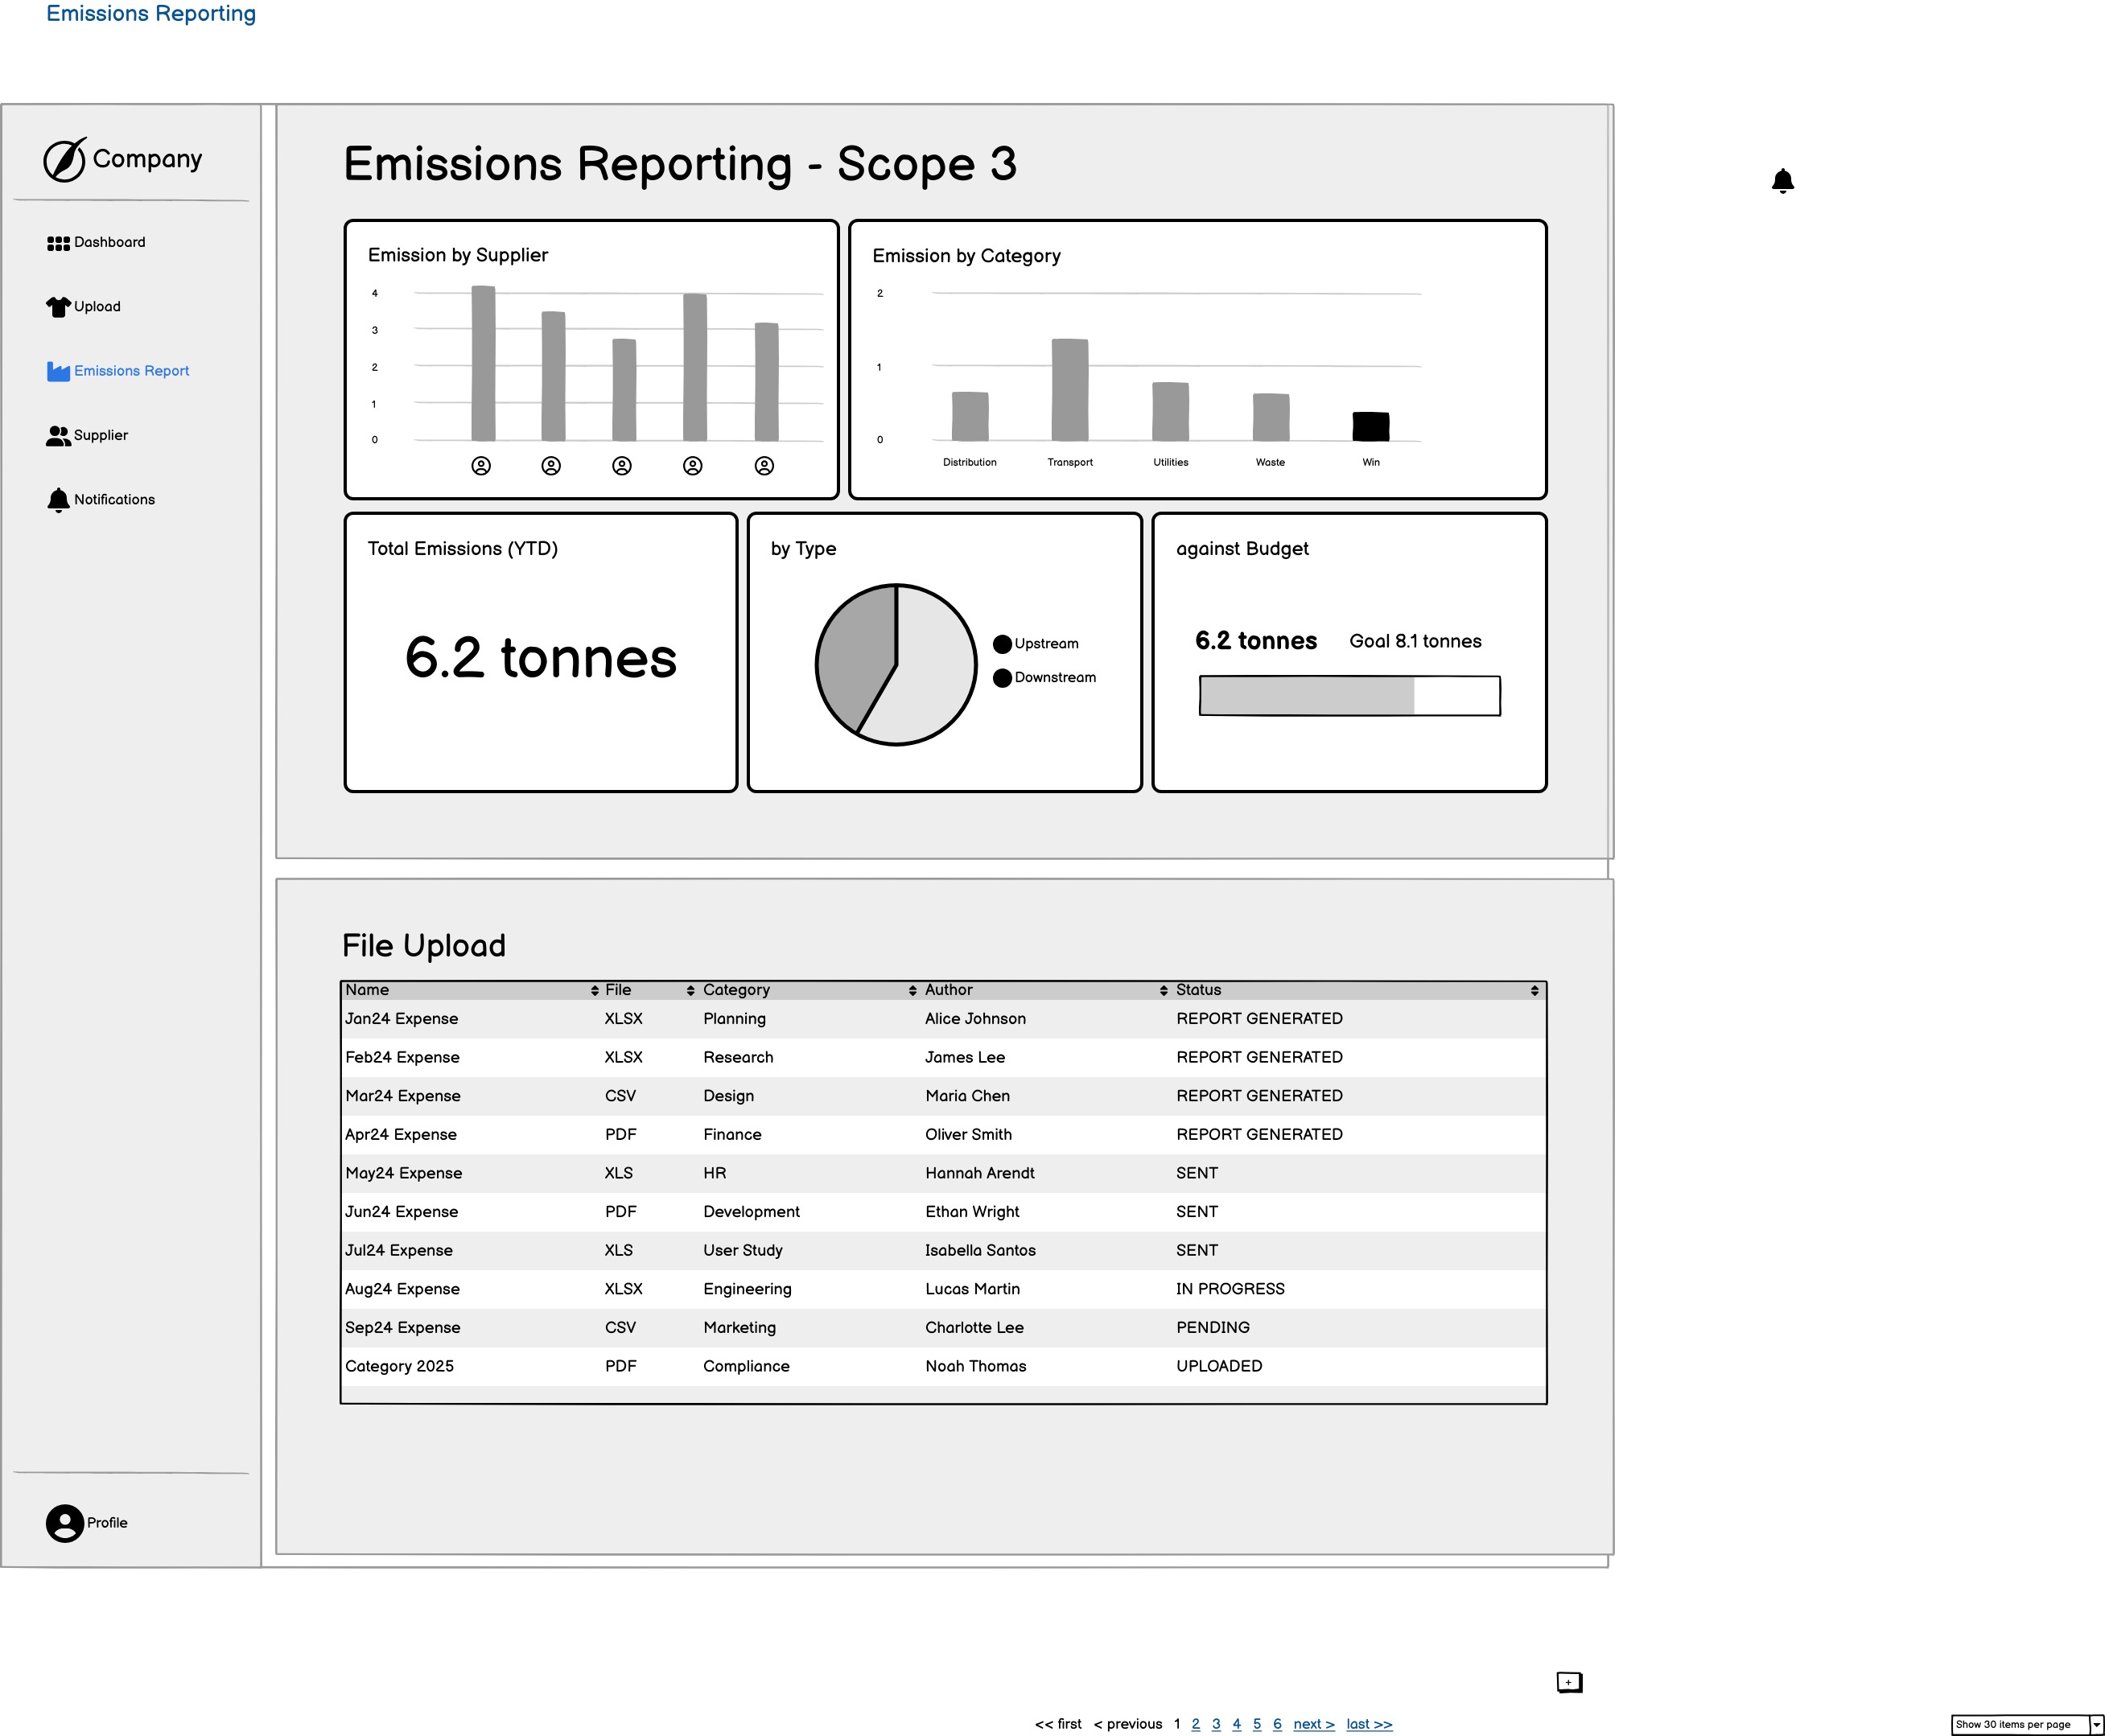Open Dashboard from the sidebar grid icon
The width and height of the screenshot is (2105, 1736).
[x=58, y=243]
